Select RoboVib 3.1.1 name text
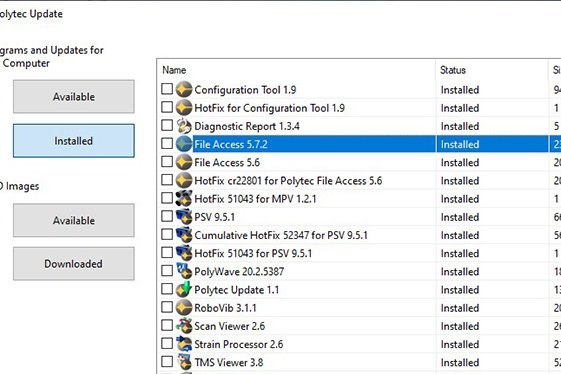The width and height of the screenshot is (561, 374). click(x=225, y=308)
